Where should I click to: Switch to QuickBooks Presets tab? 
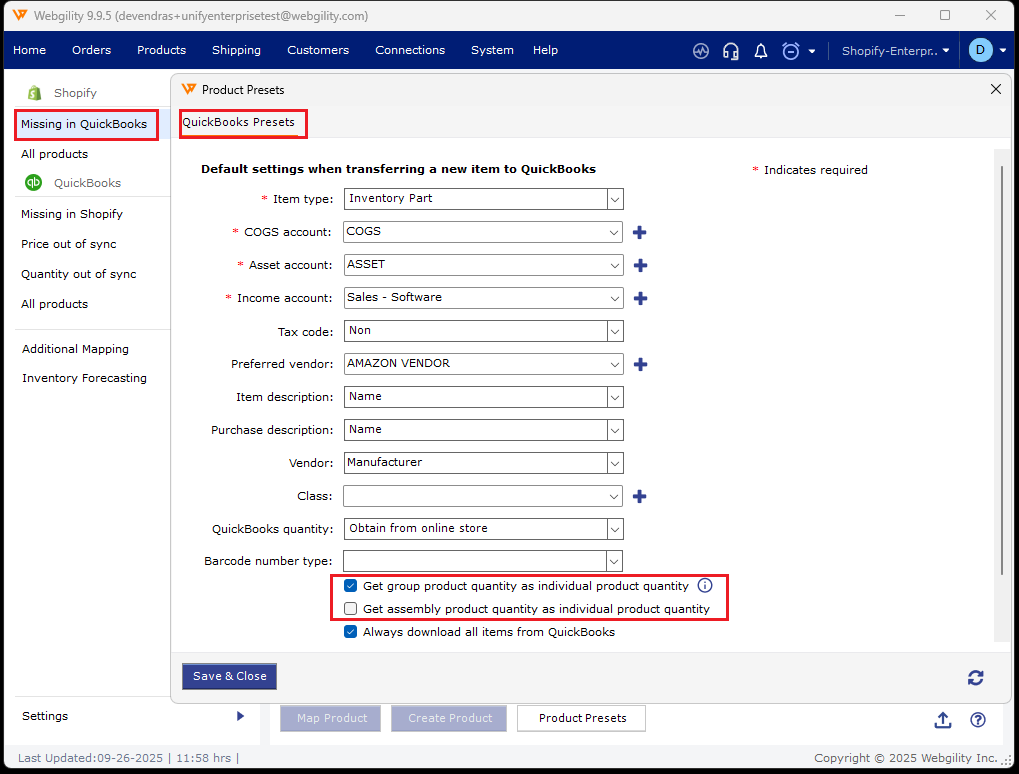pyautogui.click(x=238, y=122)
